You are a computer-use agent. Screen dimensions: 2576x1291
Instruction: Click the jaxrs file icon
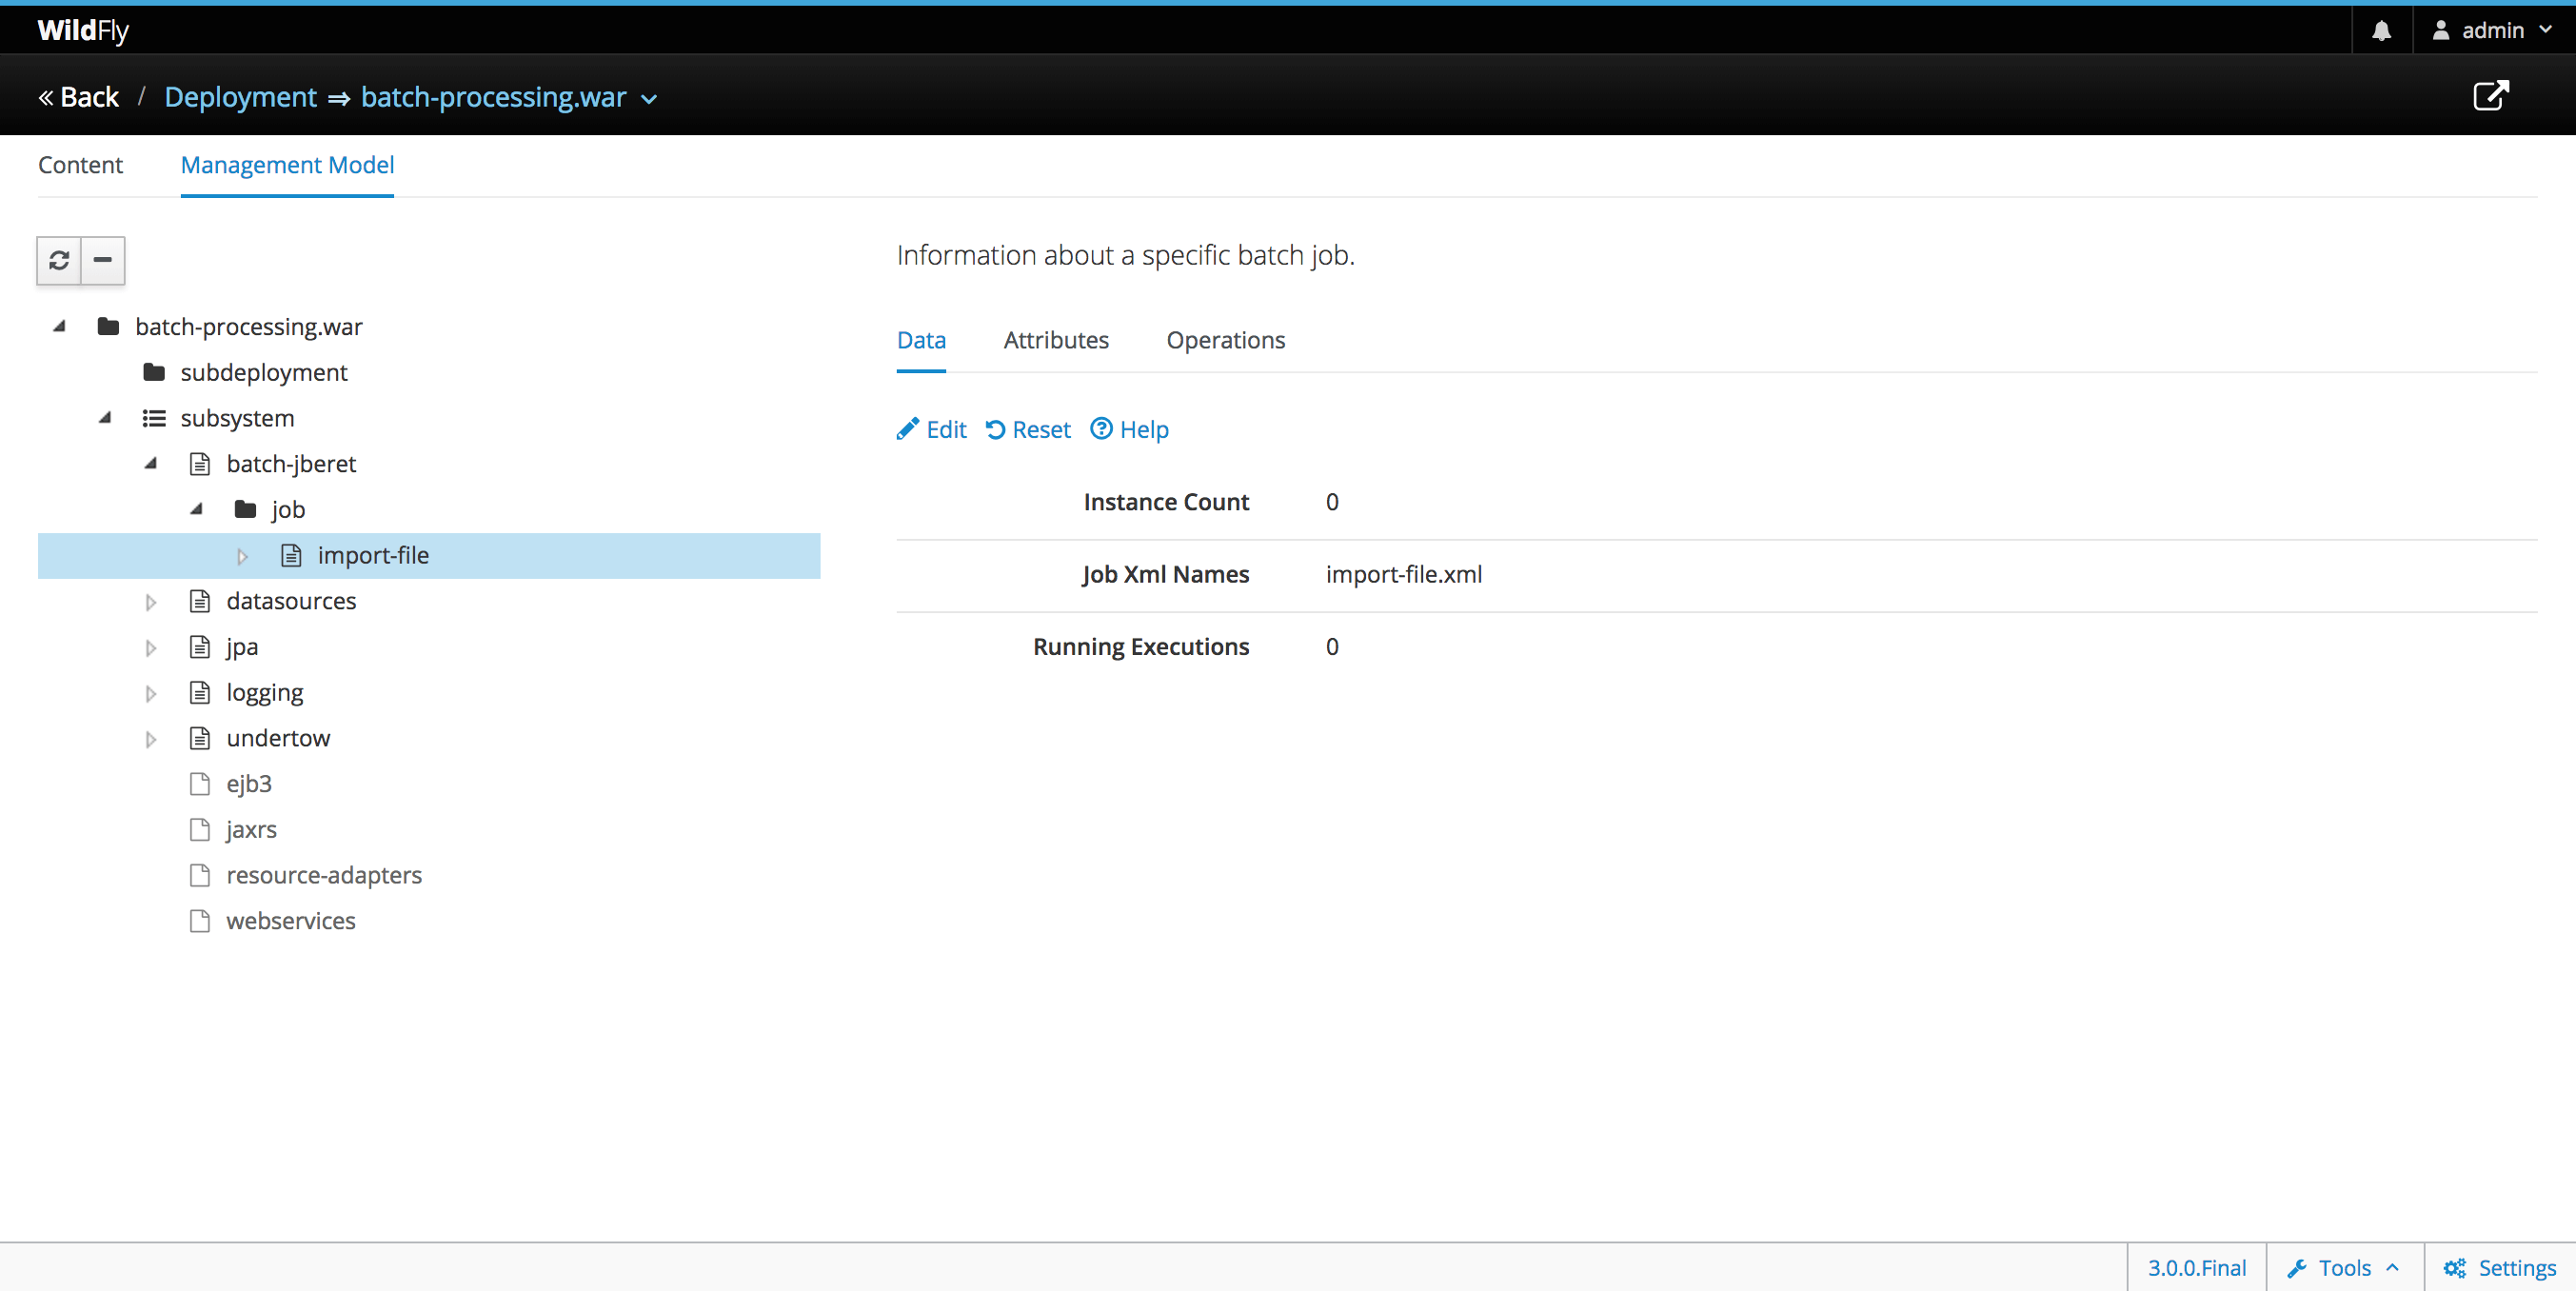coord(200,829)
